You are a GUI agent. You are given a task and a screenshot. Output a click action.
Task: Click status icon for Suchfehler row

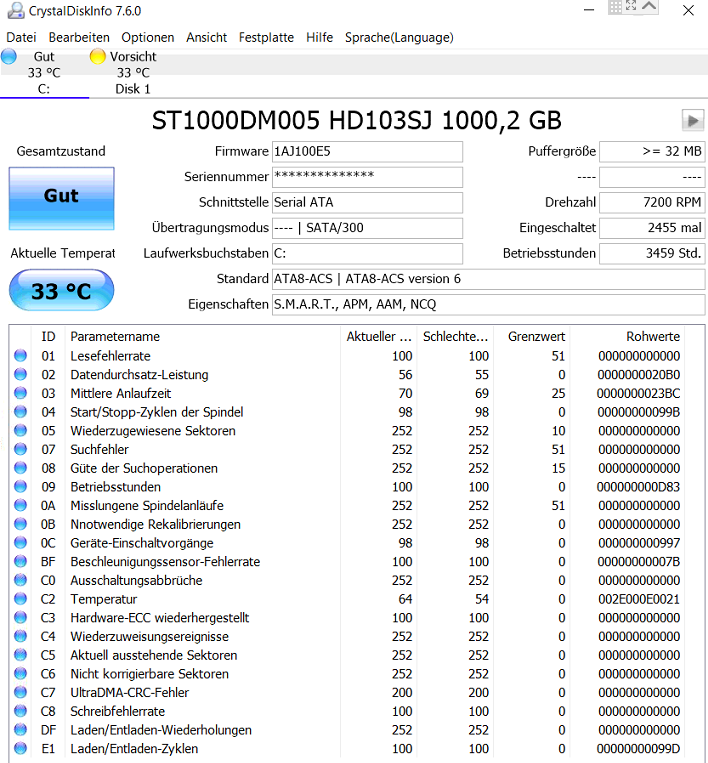point(20,449)
